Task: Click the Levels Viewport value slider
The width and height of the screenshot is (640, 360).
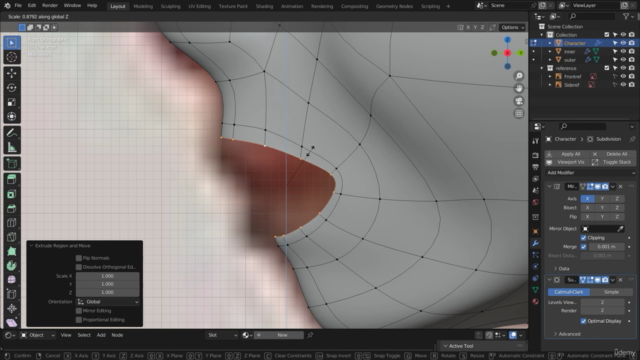Action: tap(602, 302)
